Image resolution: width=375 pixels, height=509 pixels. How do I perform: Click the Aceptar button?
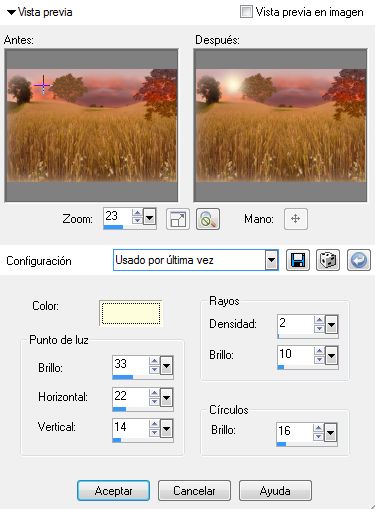(113, 490)
